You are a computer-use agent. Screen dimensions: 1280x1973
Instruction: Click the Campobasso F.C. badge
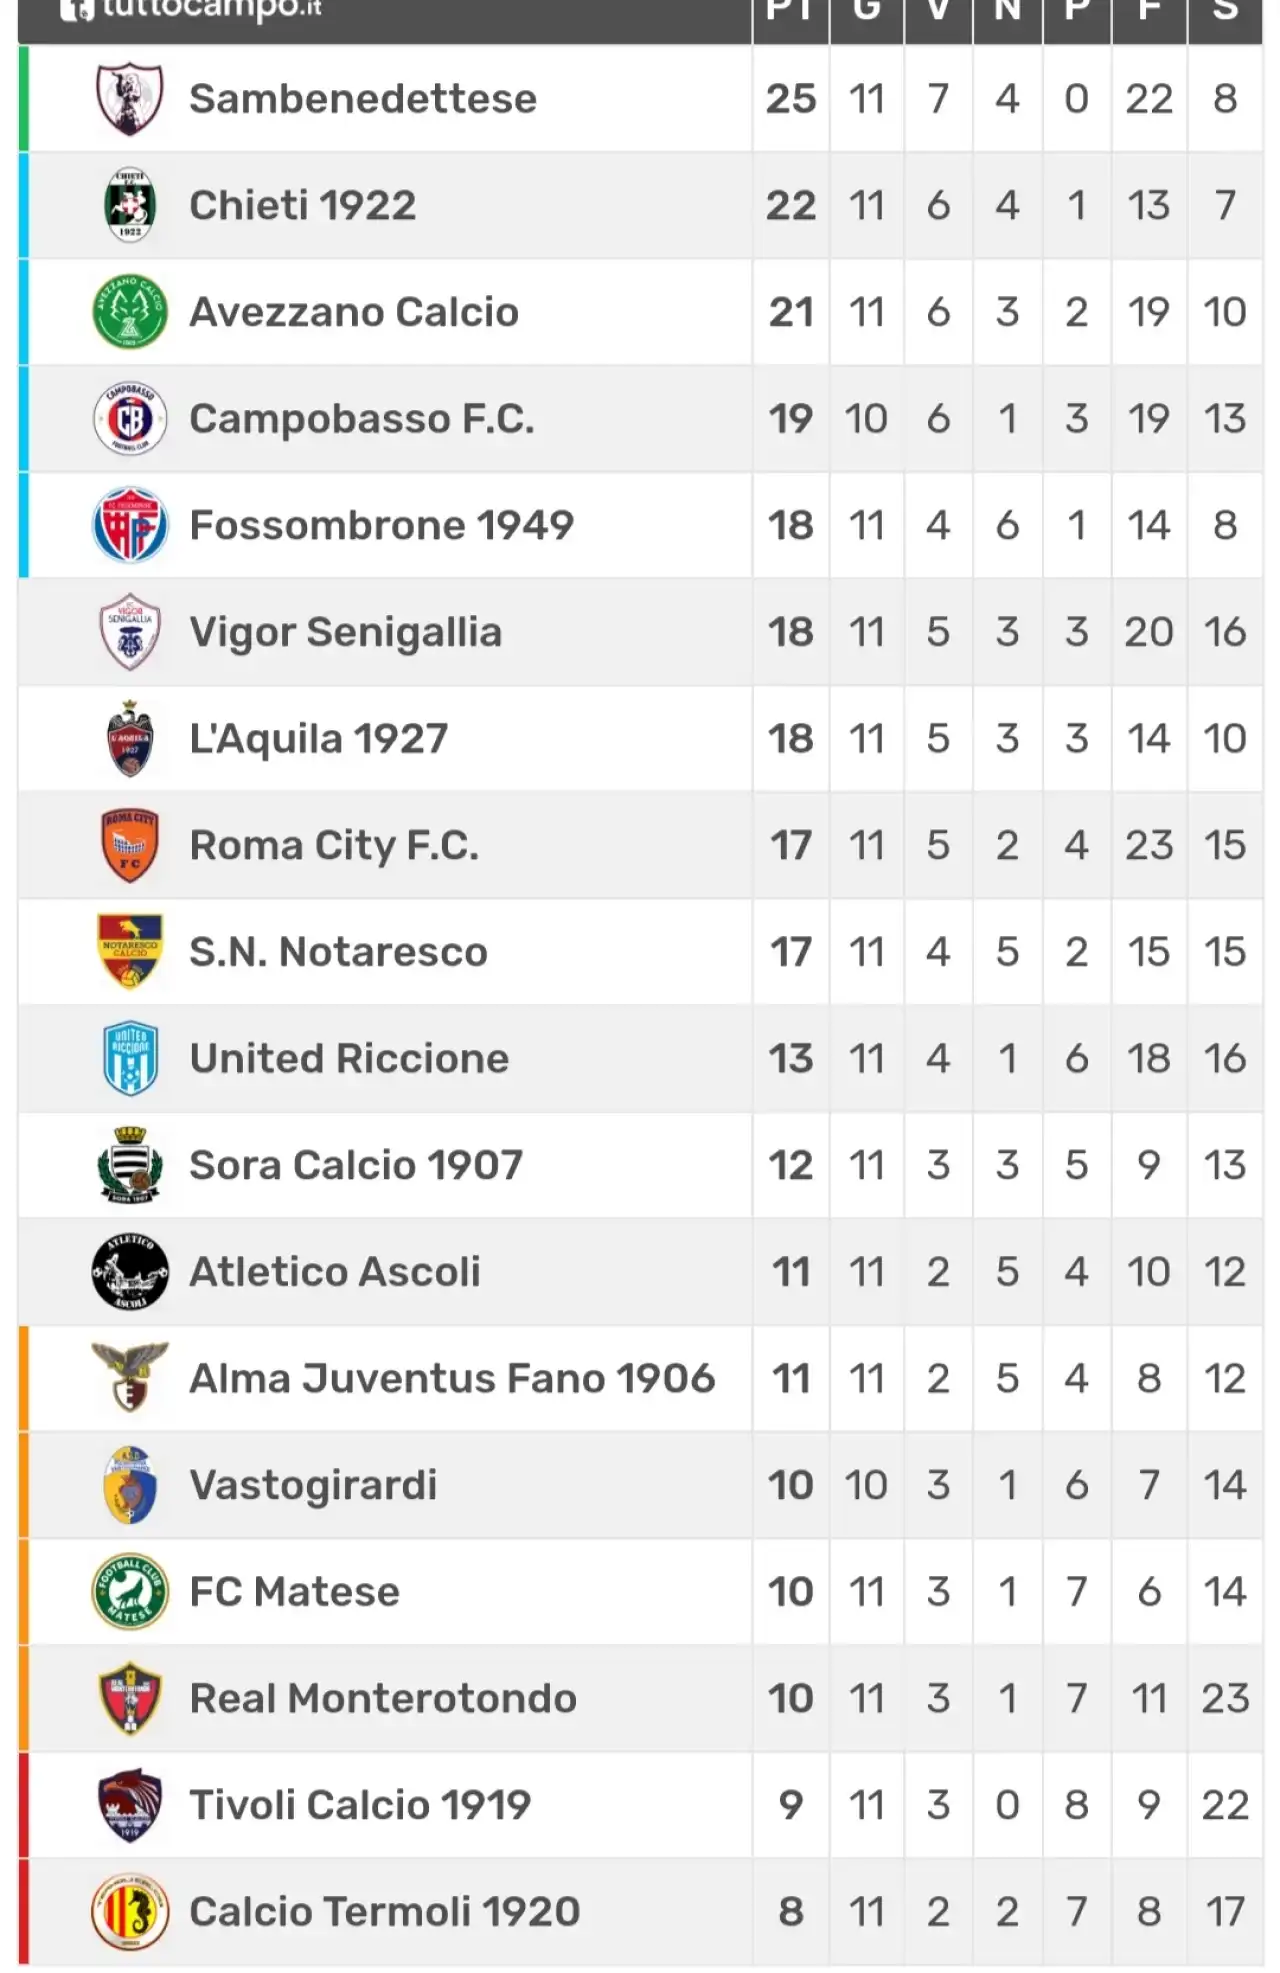pyautogui.click(x=130, y=418)
